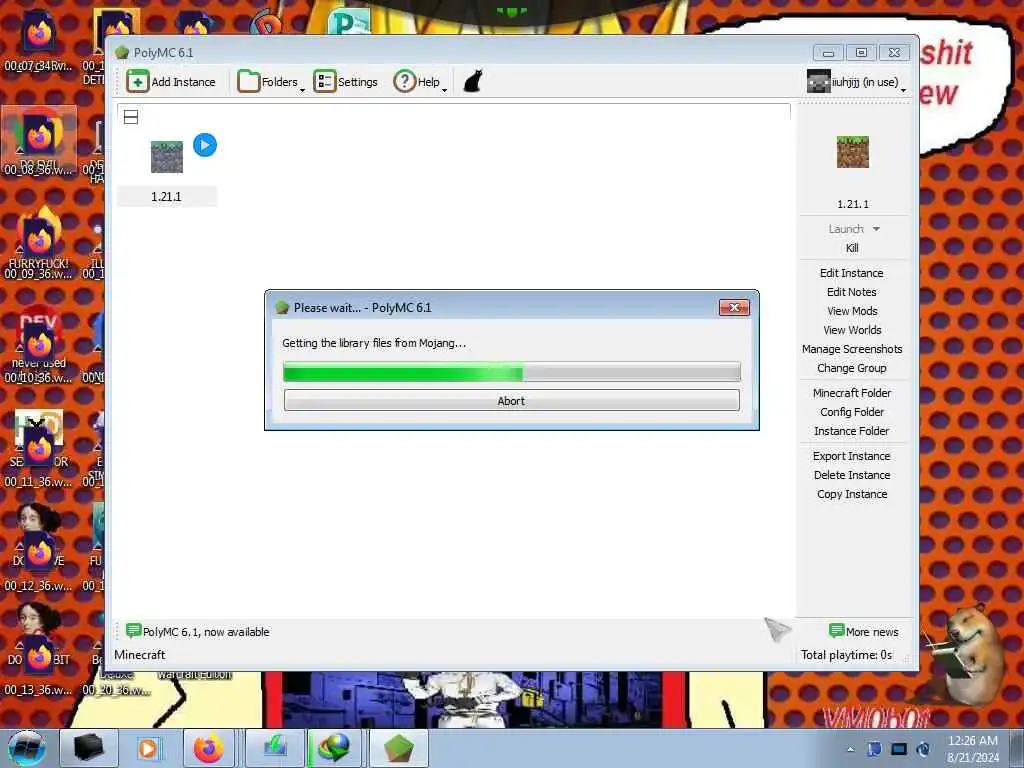Open Firefox from the taskbar

point(208,748)
